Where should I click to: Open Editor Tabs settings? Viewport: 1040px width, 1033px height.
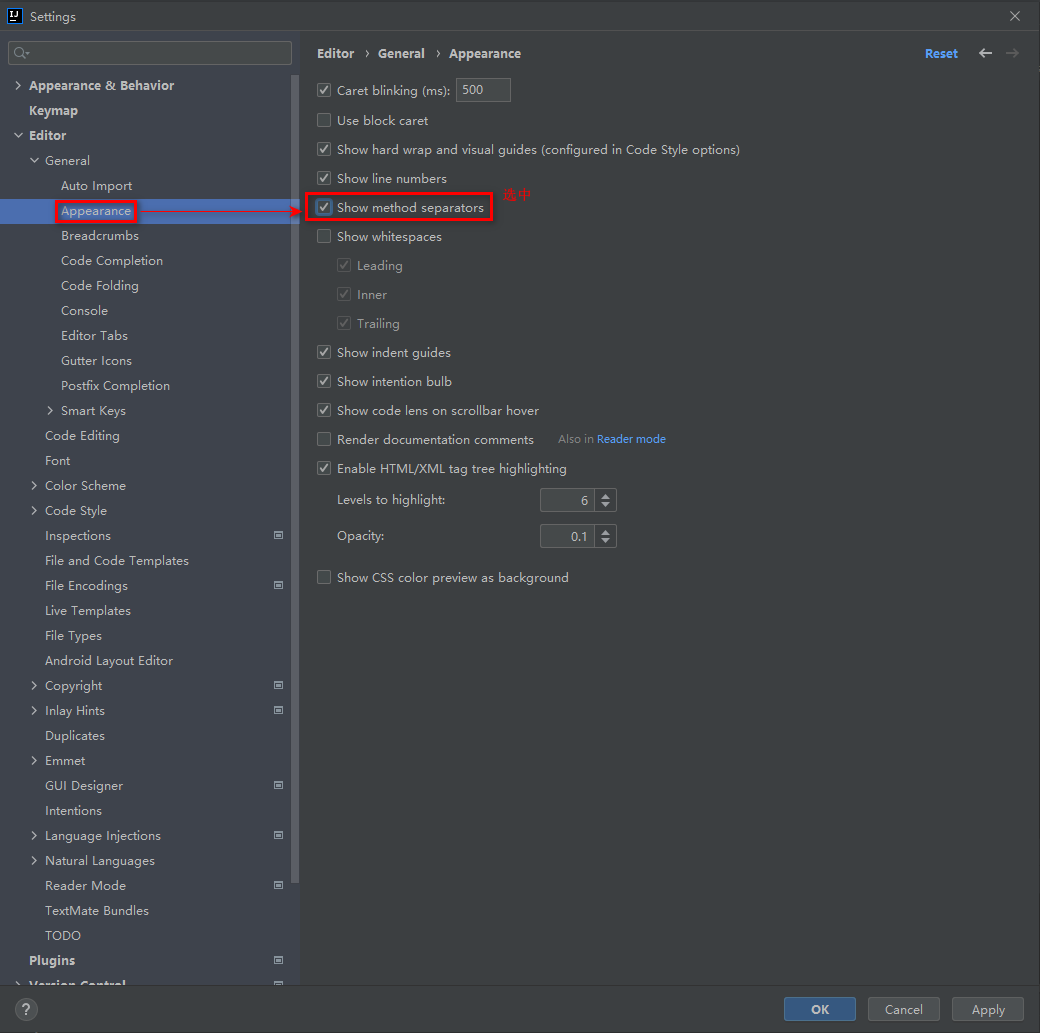[x=94, y=336]
